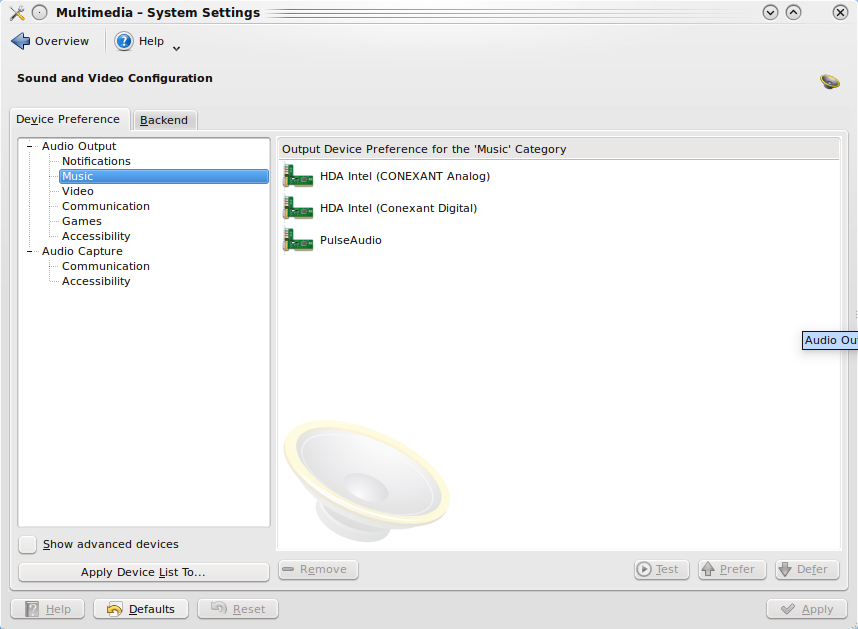Click the wrench tools icon in title bar
The height and width of the screenshot is (629, 858).
coord(16,13)
